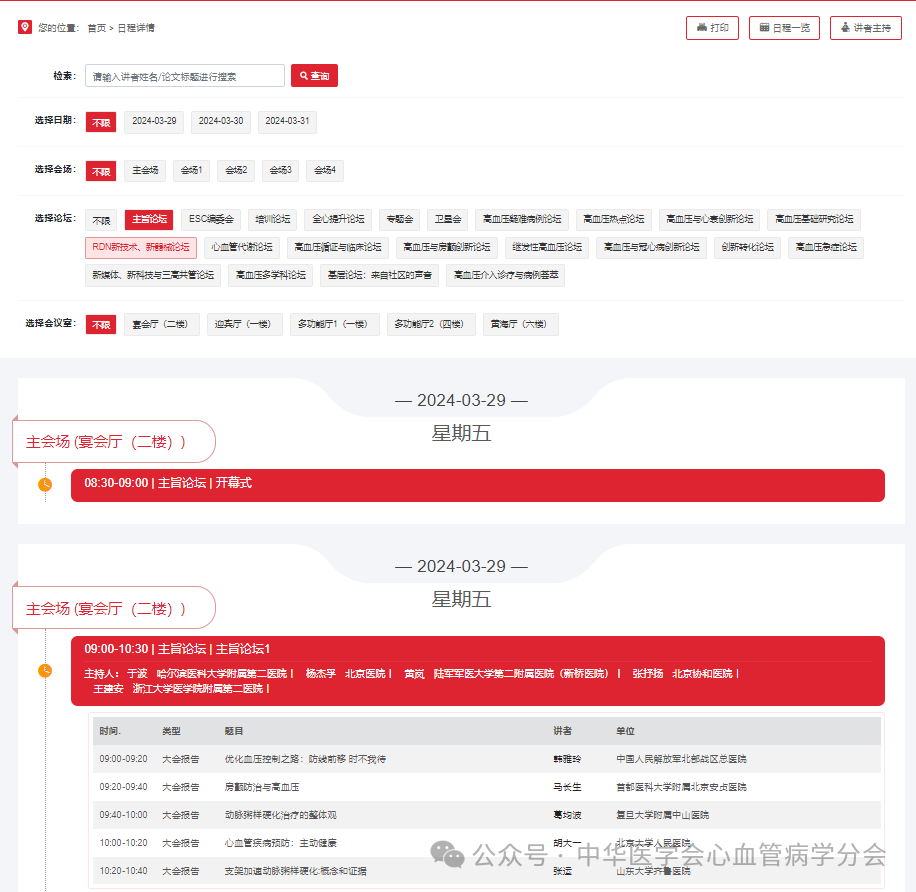Select the 基层论坛：来自社区的声音 filter

[379, 276]
